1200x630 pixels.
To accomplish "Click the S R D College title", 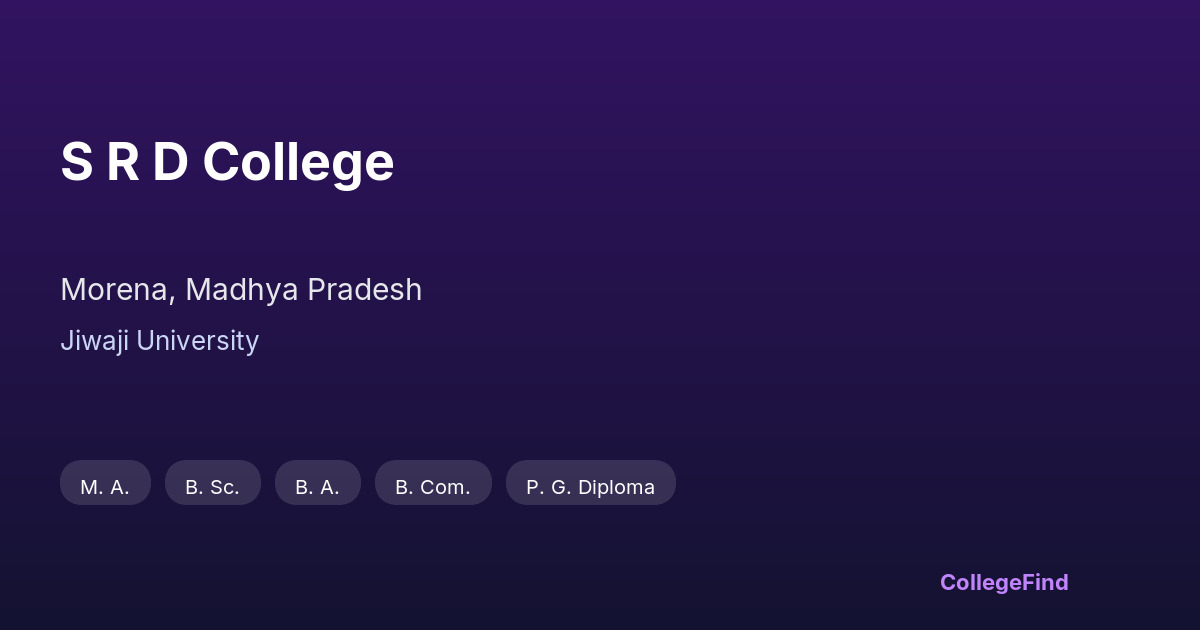I will [227, 162].
